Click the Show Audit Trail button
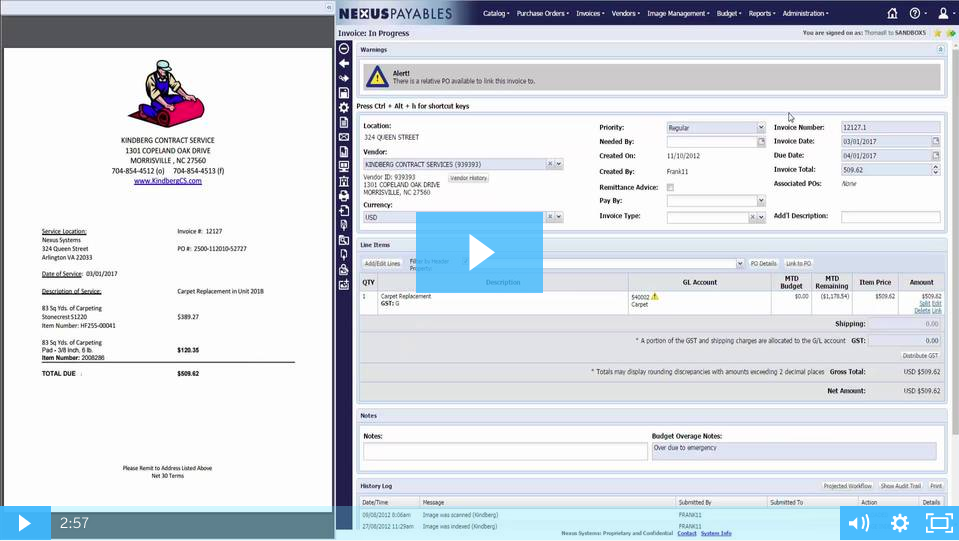 (x=900, y=486)
